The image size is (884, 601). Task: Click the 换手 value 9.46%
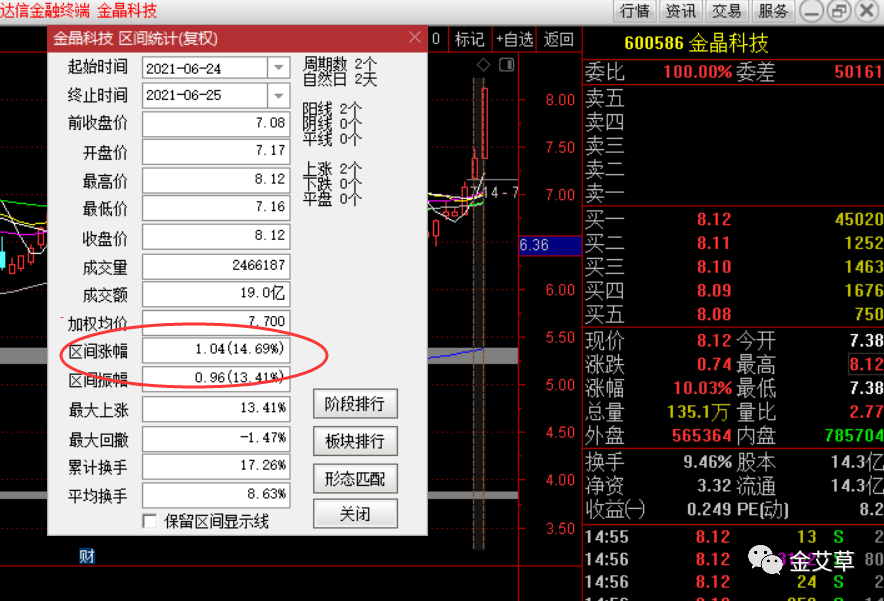tap(708, 462)
